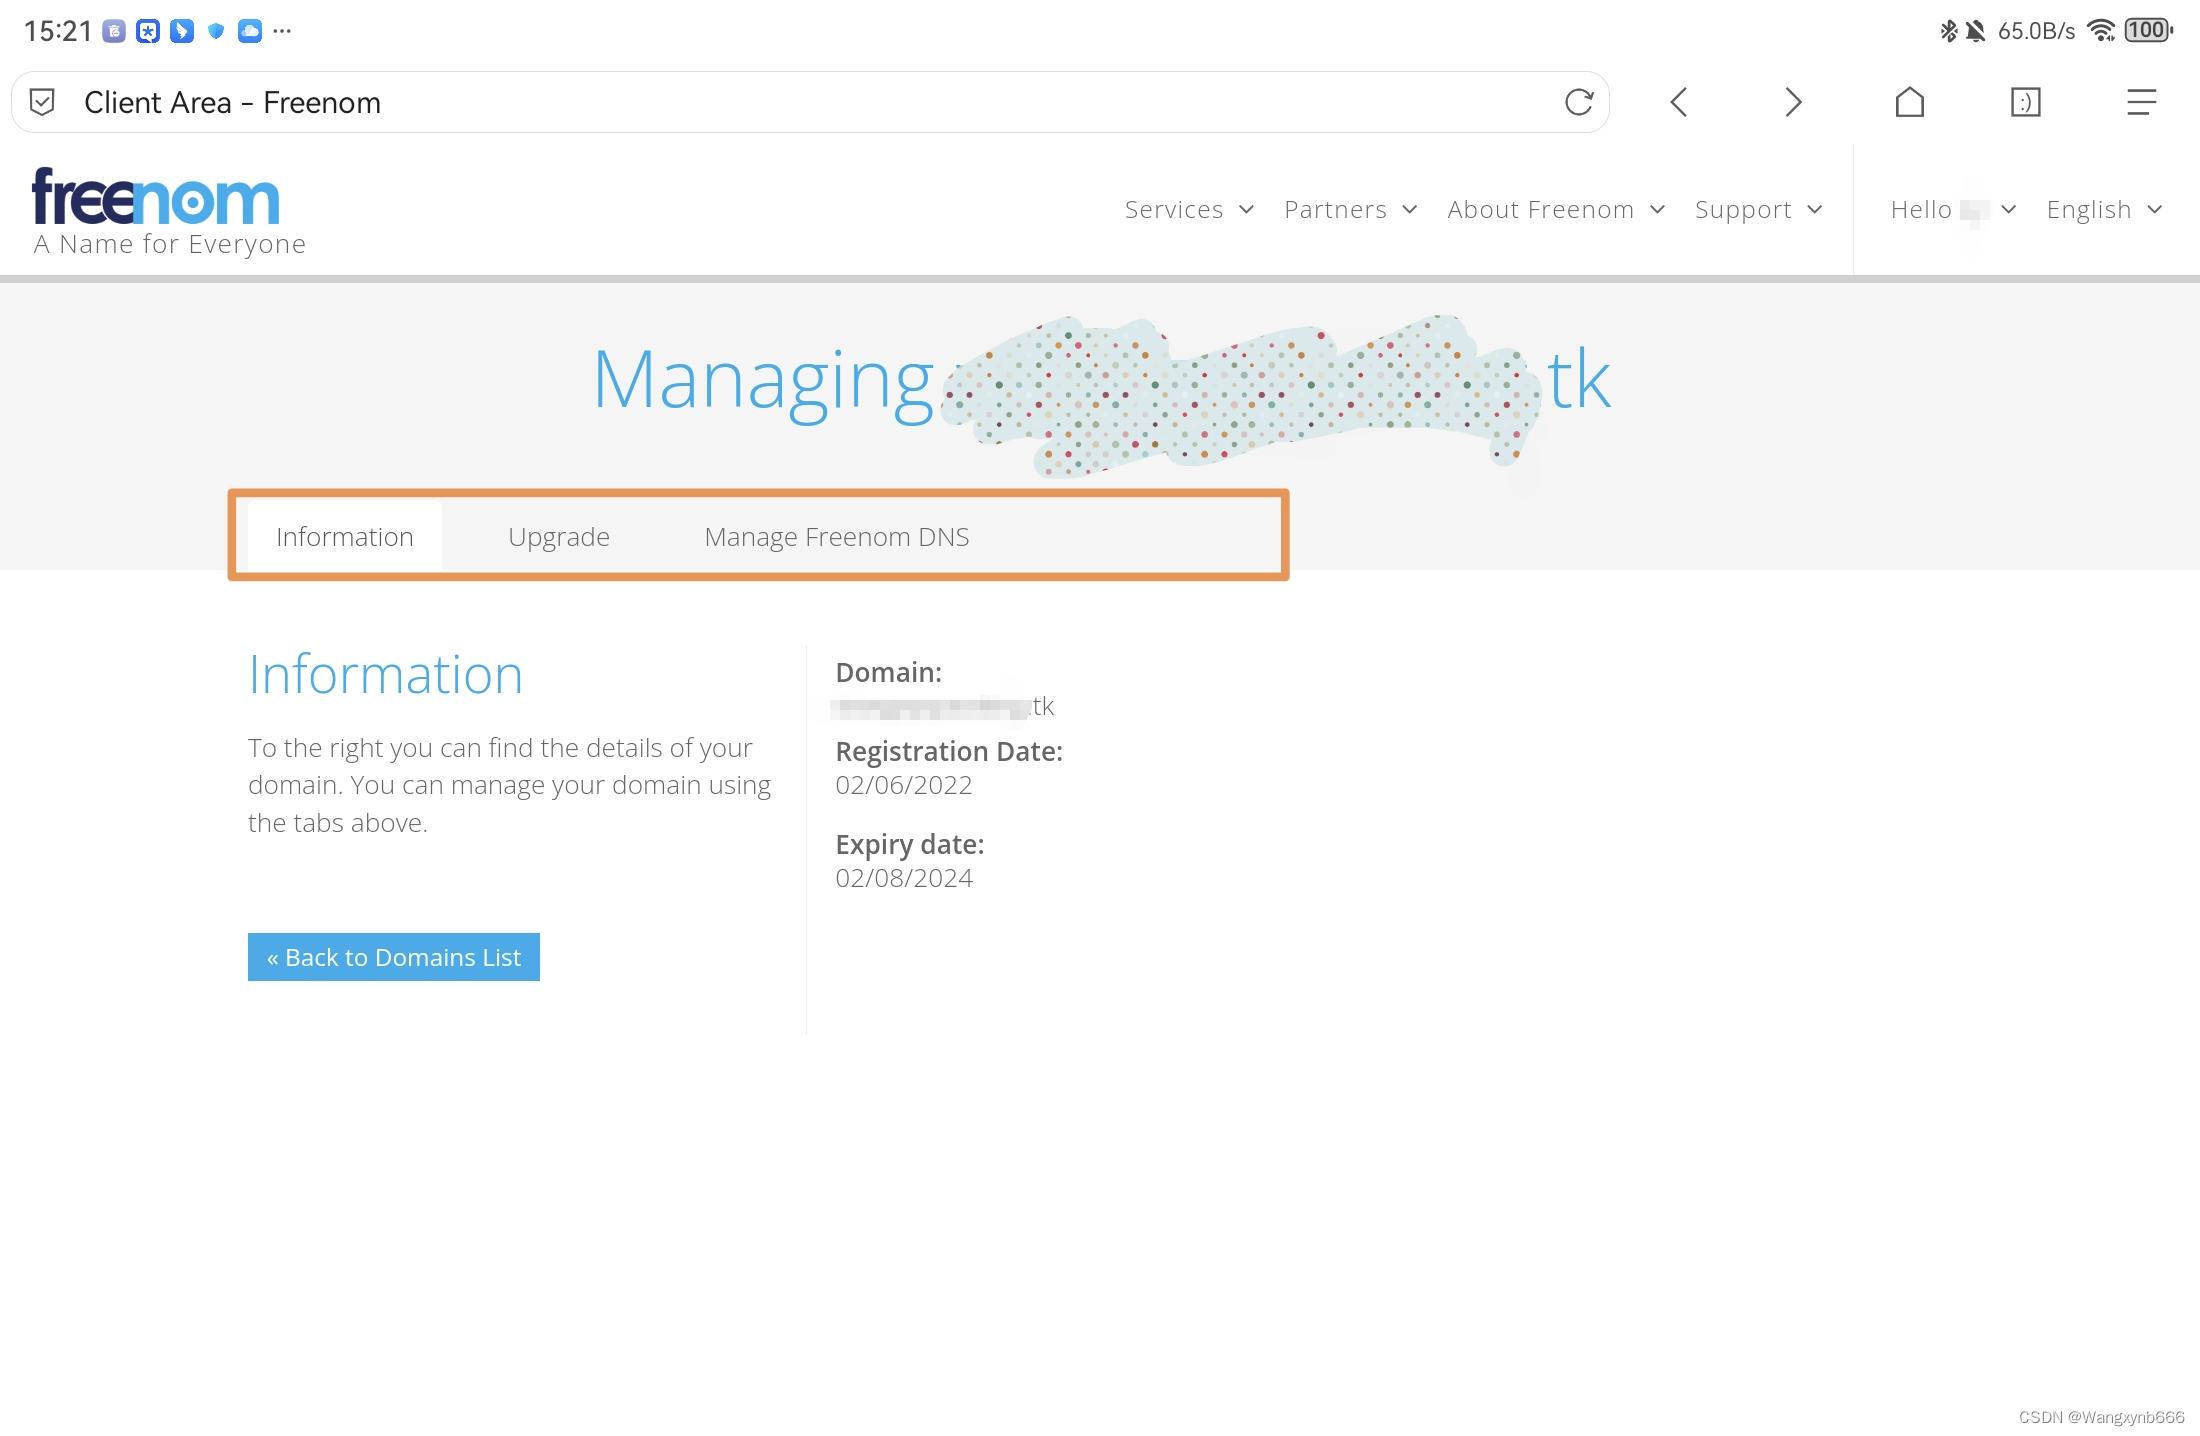2200x1436 pixels.
Task: Go back with browser back arrow
Action: pyautogui.click(x=1679, y=102)
